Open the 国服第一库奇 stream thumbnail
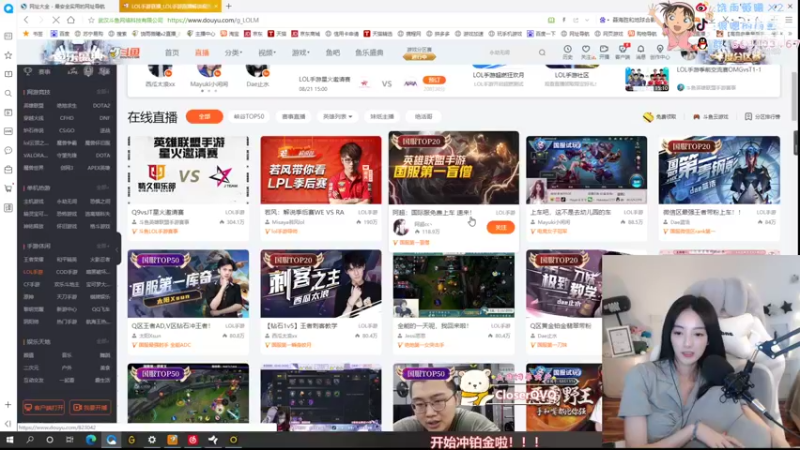 188,284
